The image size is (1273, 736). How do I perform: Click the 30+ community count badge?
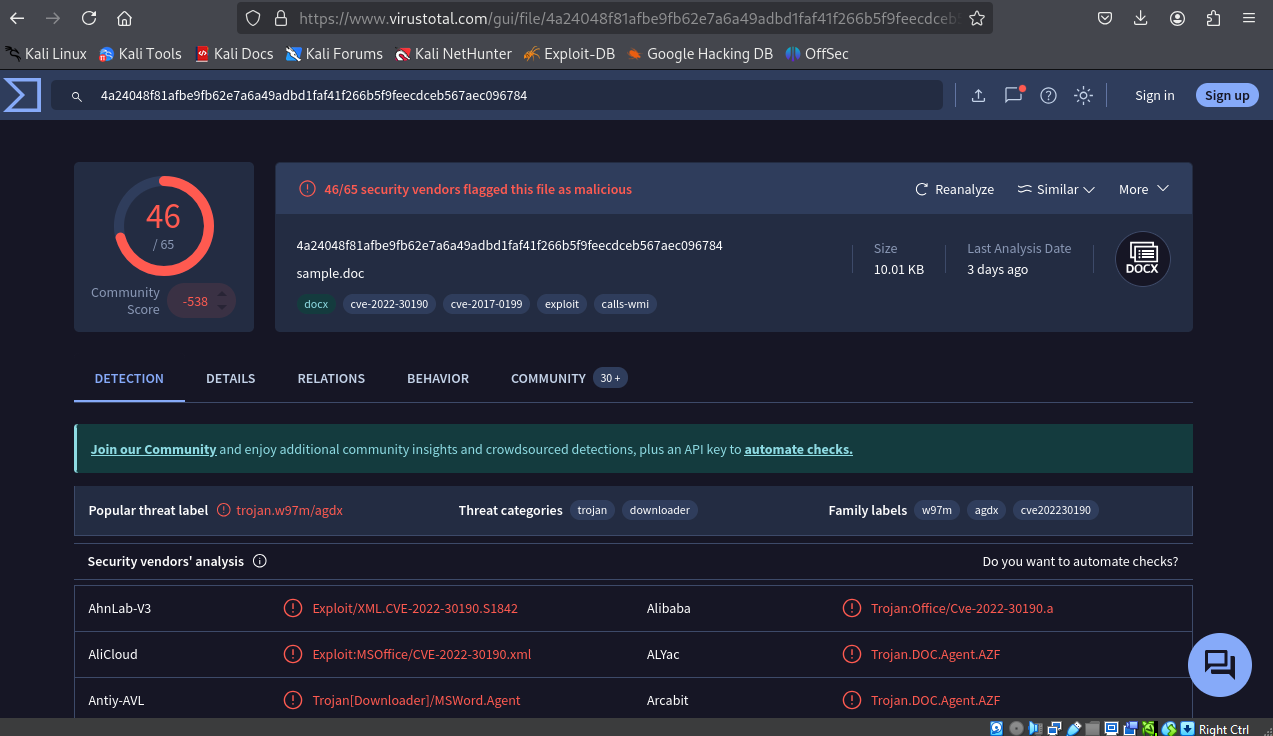pyautogui.click(x=610, y=378)
